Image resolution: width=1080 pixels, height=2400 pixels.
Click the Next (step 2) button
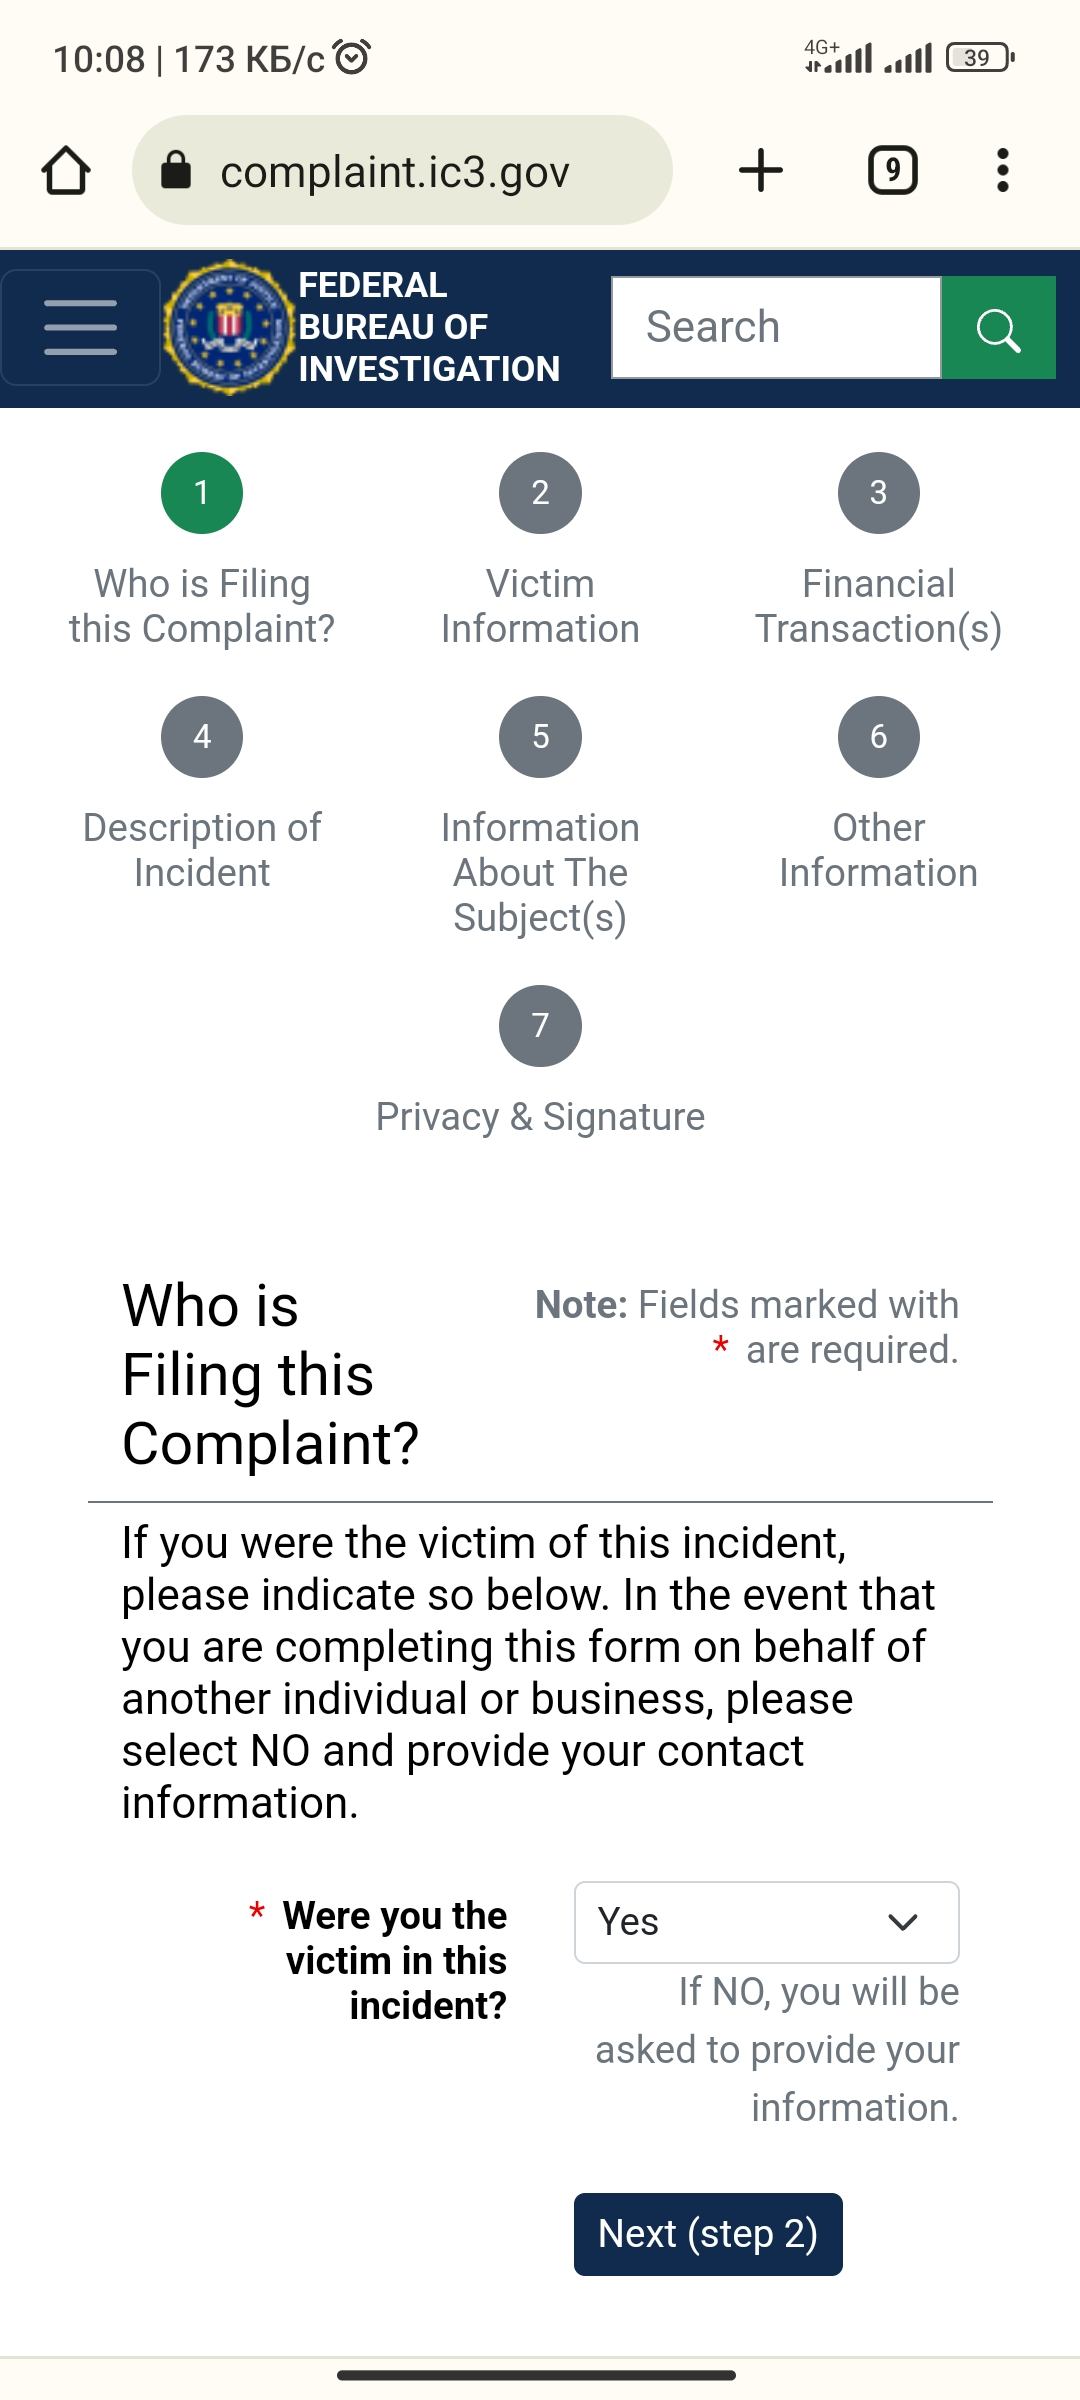point(708,2234)
